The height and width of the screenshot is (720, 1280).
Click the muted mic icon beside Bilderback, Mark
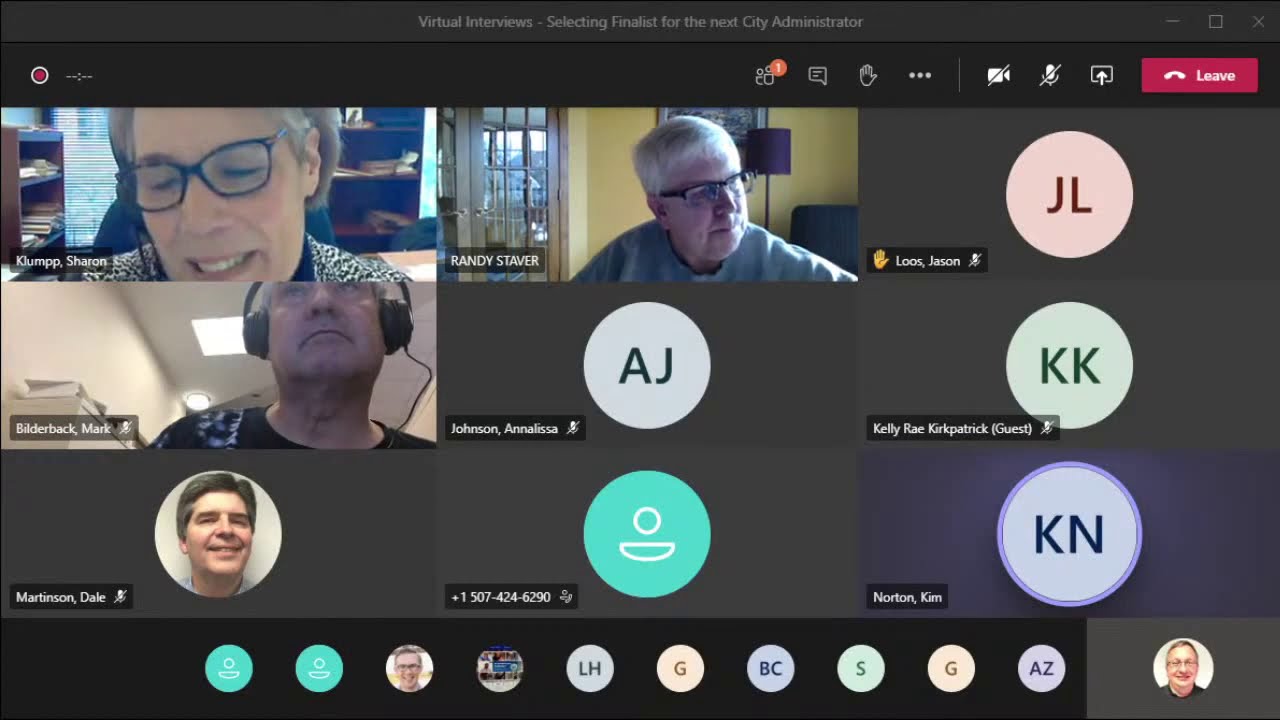coord(125,429)
